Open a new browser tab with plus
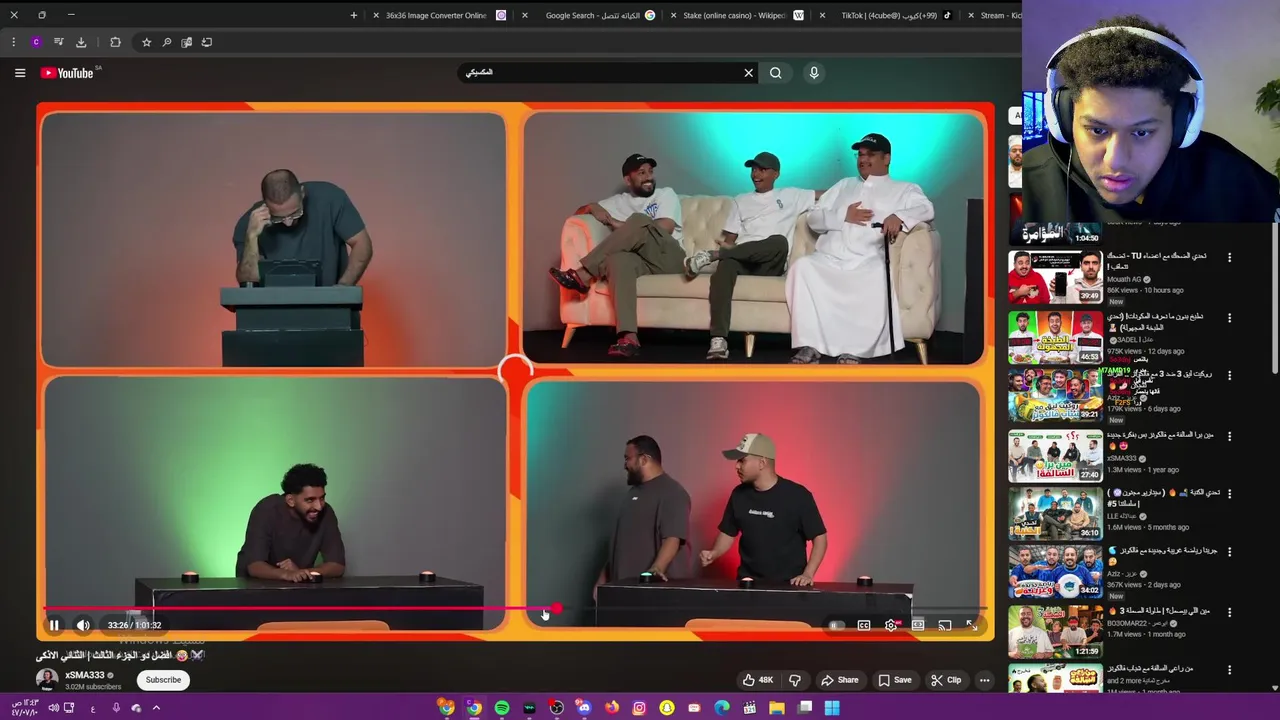Screen dimensions: 1280x720 pos(354,15)
